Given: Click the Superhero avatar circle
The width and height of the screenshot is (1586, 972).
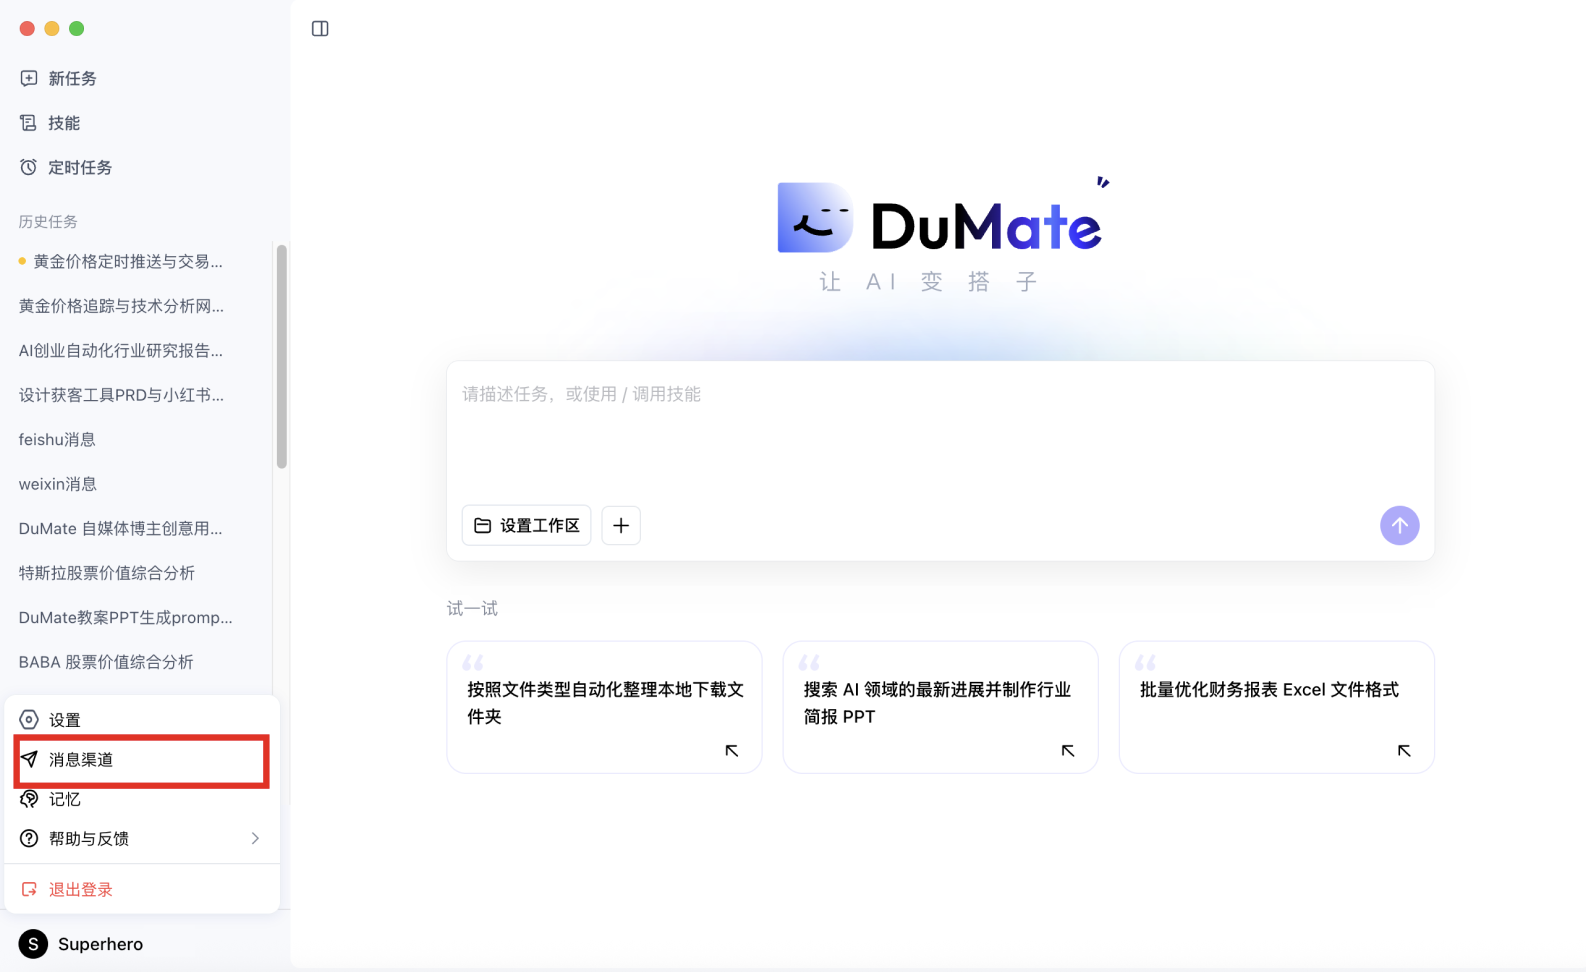Looking at the screenshot, I should 33,944.
